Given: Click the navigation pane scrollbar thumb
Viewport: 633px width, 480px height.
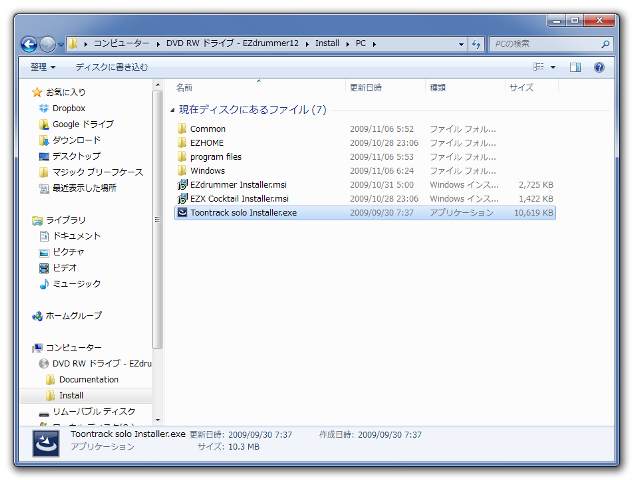Looking at the screenshot, I should pyautogui.click(x=157, y=219).
